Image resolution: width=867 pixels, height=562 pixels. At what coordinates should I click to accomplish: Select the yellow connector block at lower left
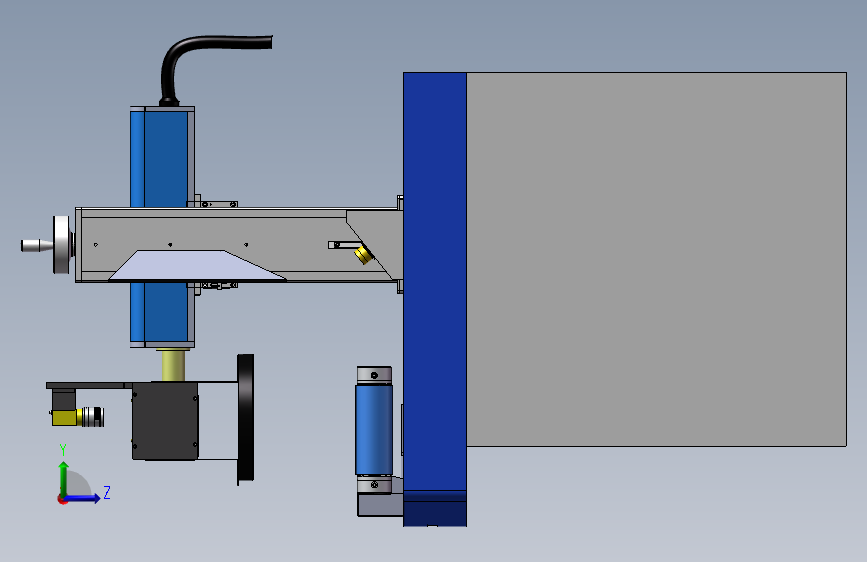click(65, 417)
